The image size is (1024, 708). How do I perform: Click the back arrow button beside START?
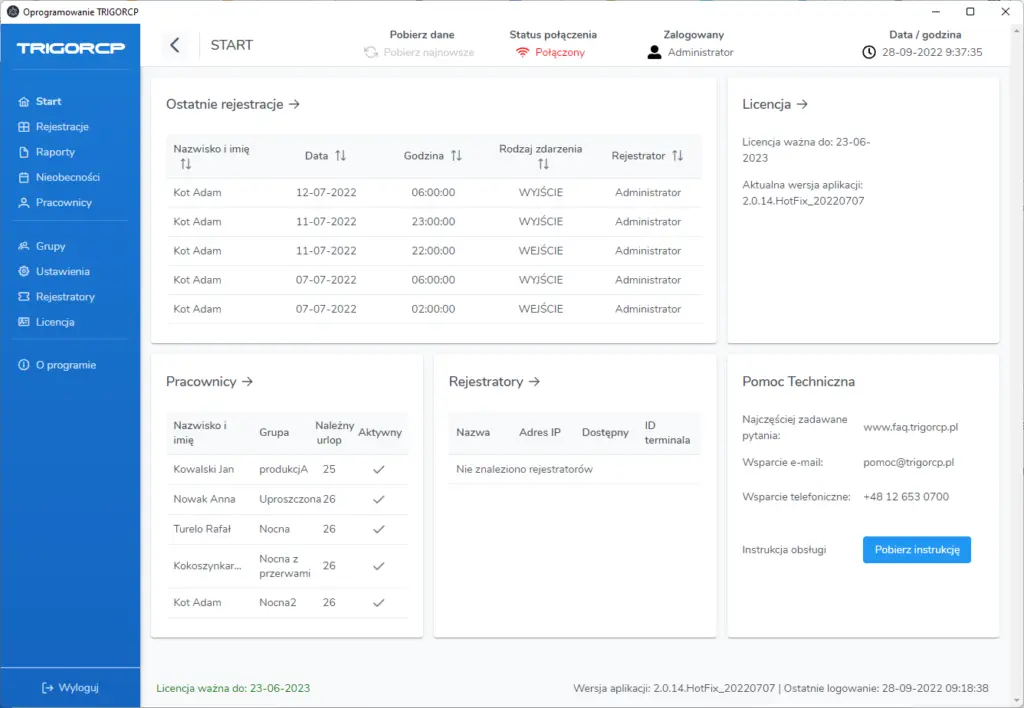pos(175,45)
